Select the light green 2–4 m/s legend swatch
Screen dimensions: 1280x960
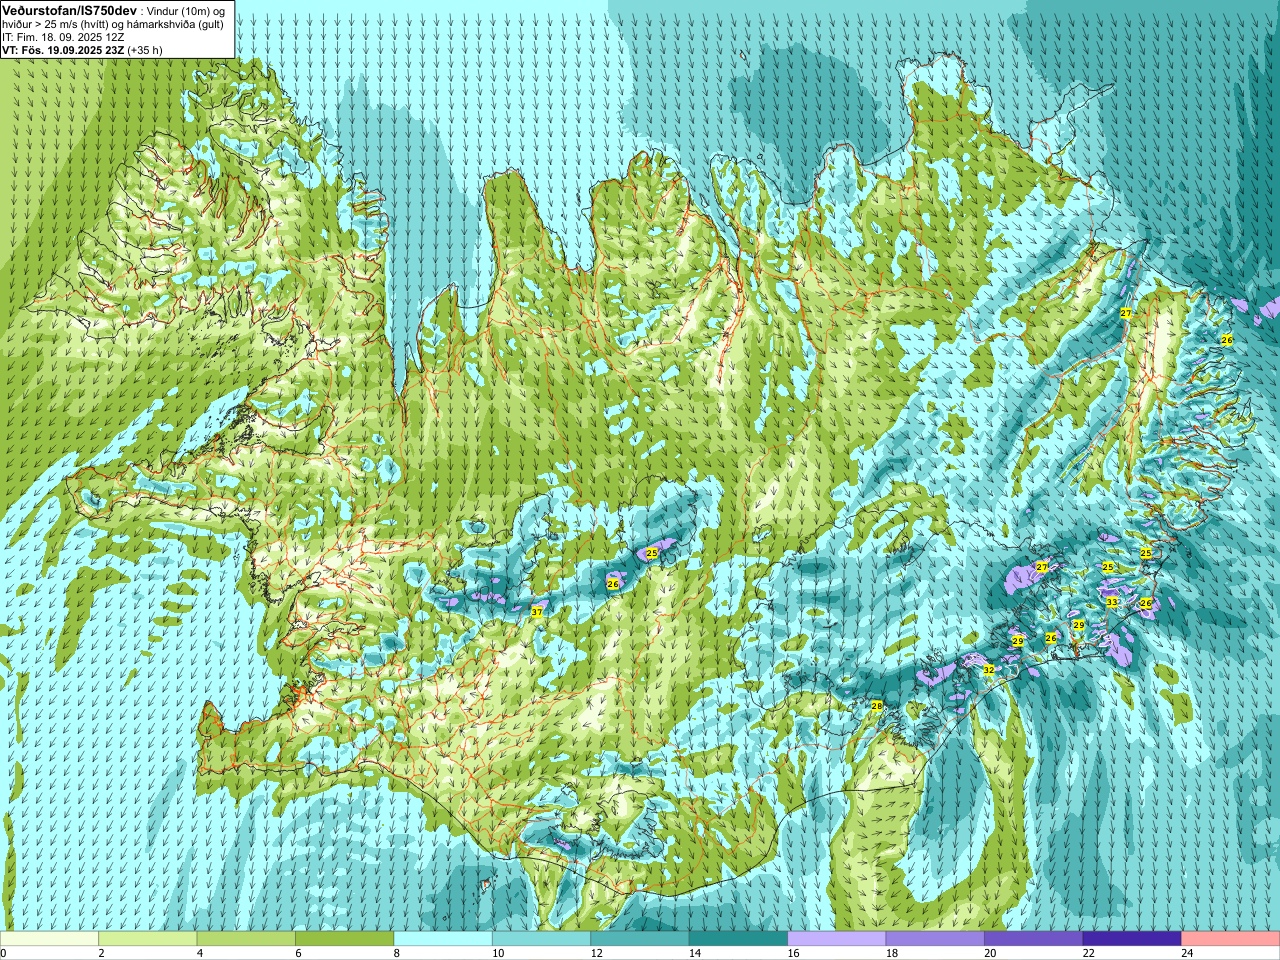click(147, 939)
